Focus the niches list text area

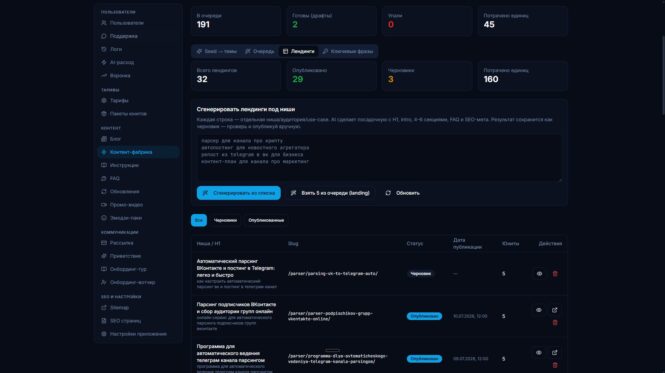point(379,158)
